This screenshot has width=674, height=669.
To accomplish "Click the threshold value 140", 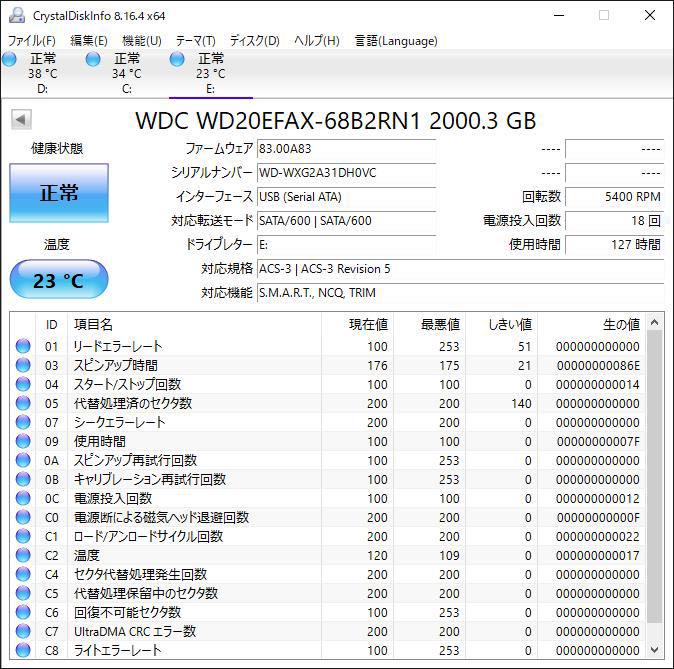I will pos(521,404).
